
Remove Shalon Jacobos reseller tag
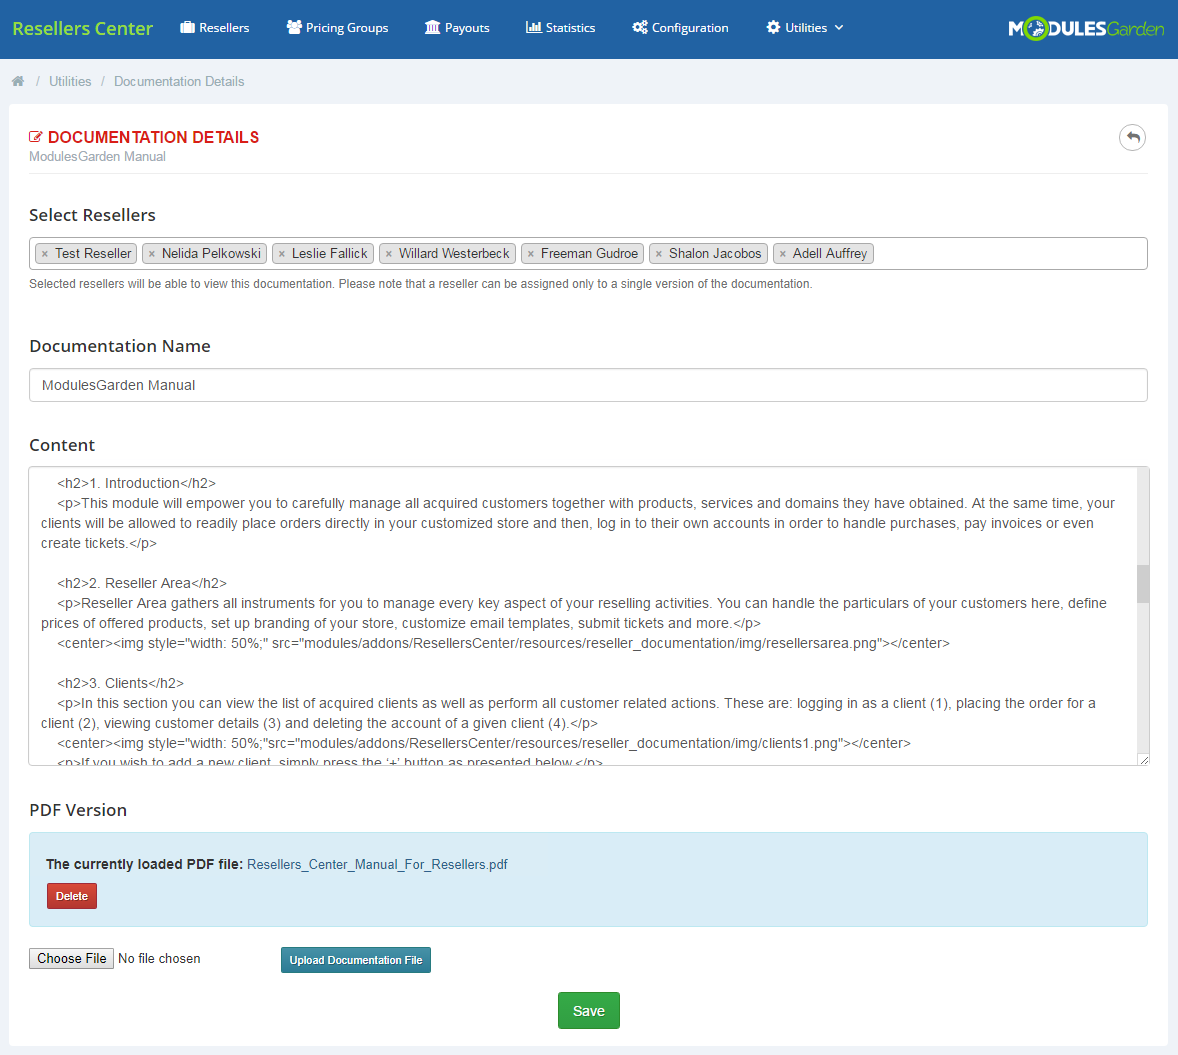point(657,253)
